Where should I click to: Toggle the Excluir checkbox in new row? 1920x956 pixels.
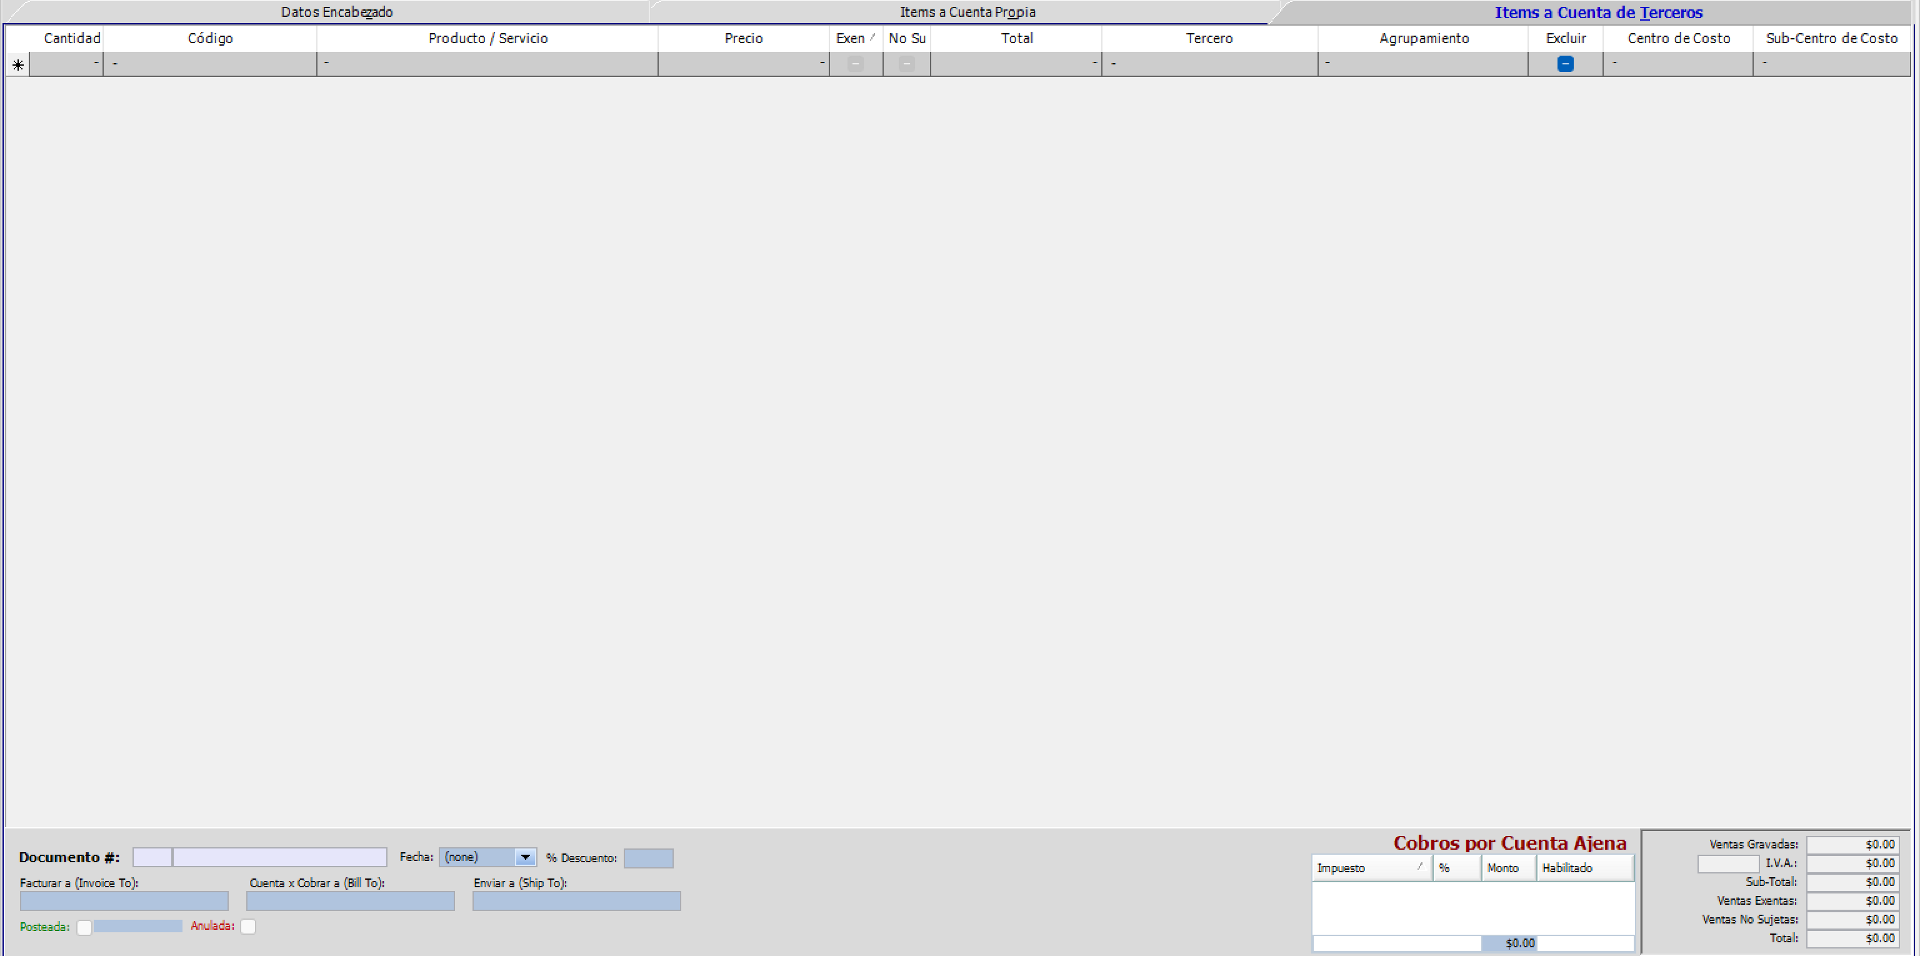1565,64
